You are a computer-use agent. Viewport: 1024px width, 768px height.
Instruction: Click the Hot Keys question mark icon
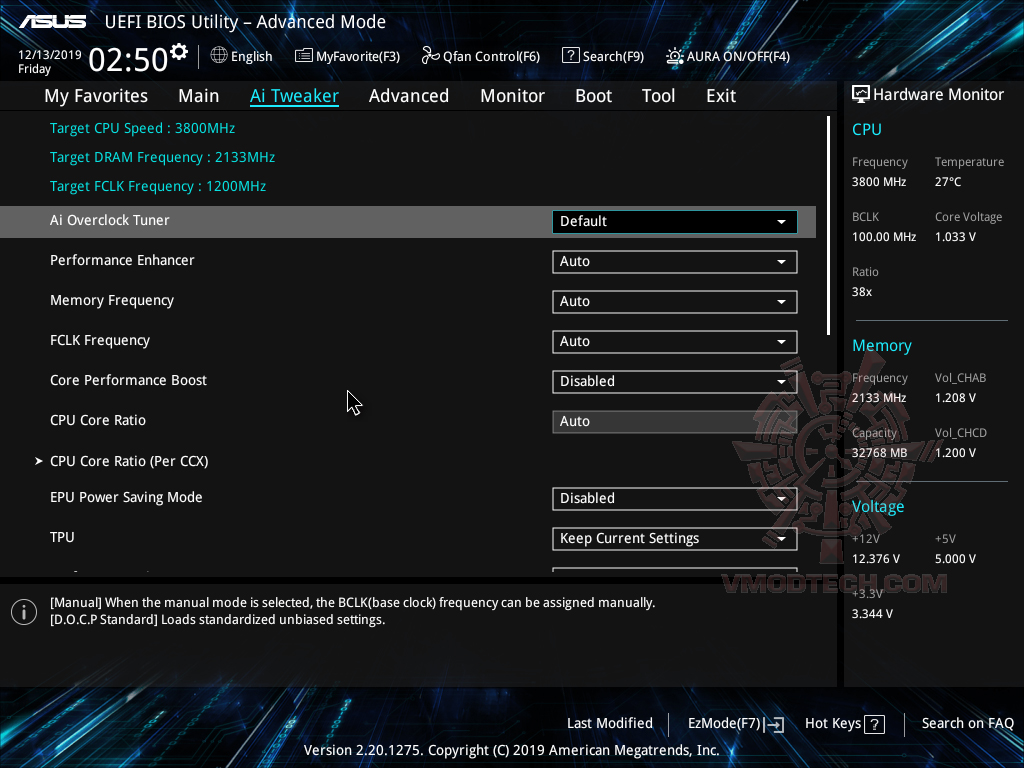[x=874, y=724]
